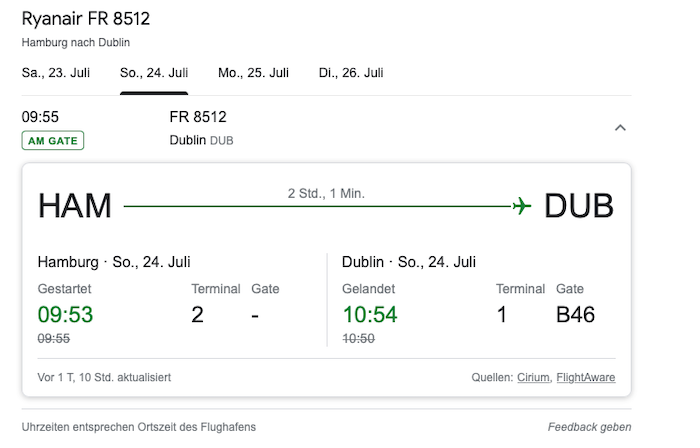
Task: Select the Sa., 23. Juli tab
Action: pyautogui.click(x=56, y=73)
